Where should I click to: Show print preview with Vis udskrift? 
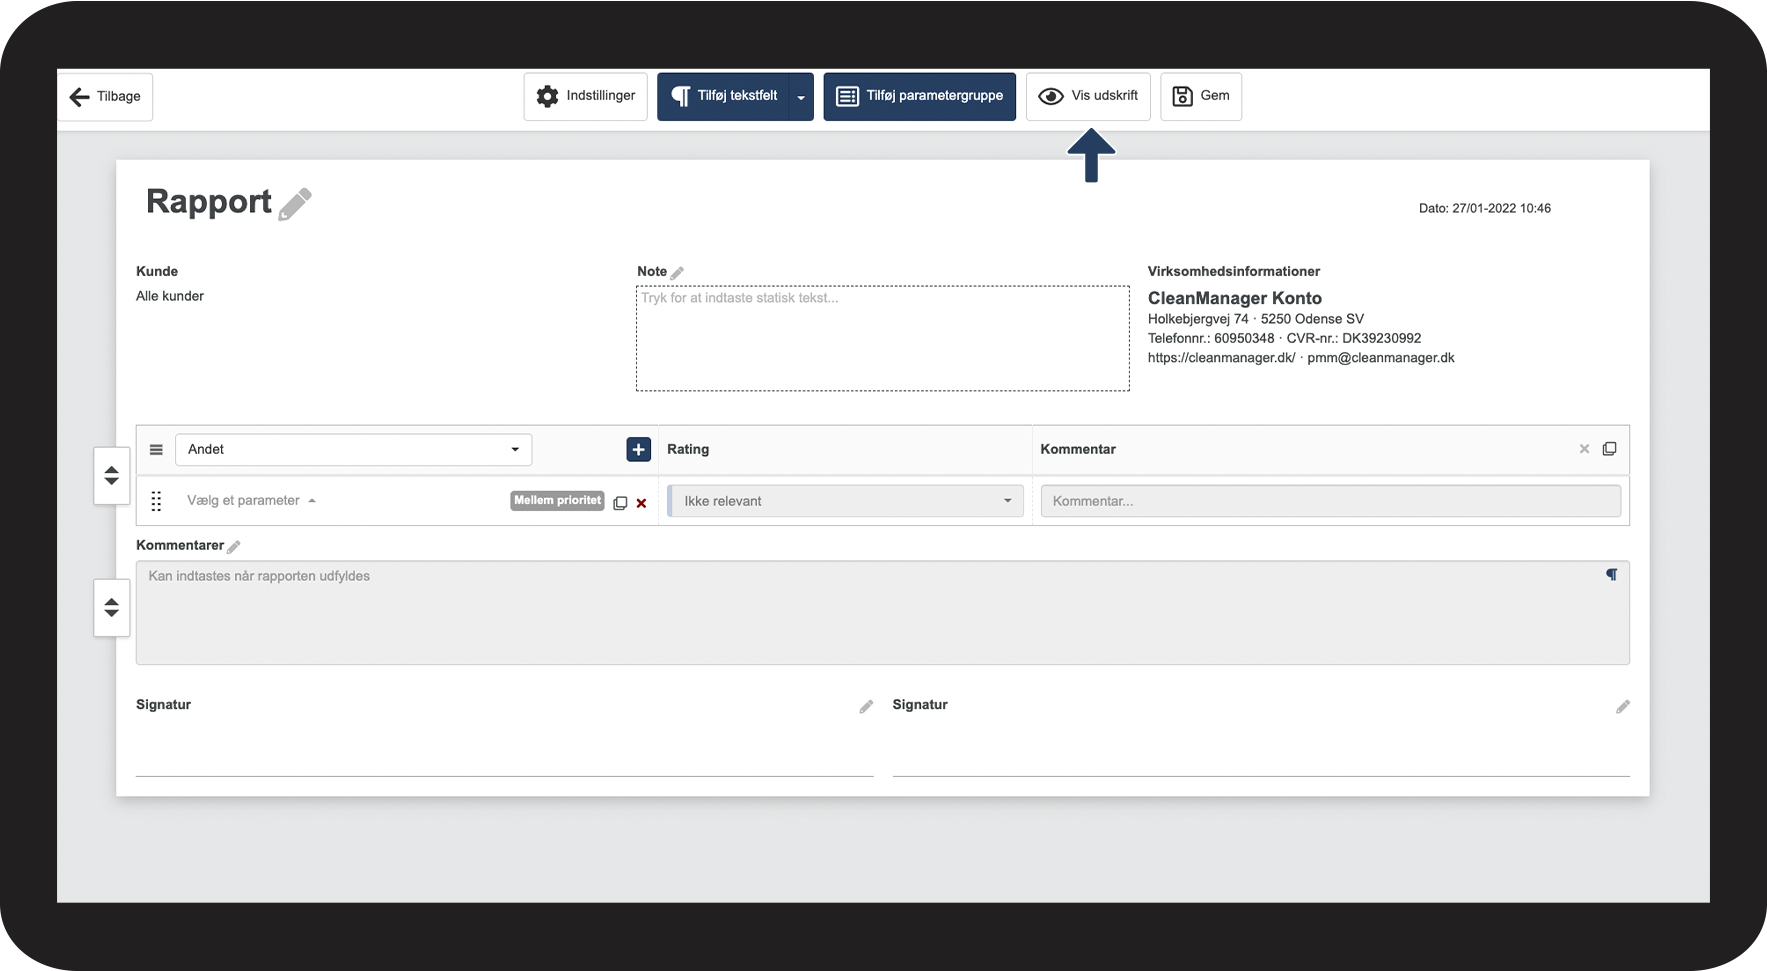point(1088,97)
